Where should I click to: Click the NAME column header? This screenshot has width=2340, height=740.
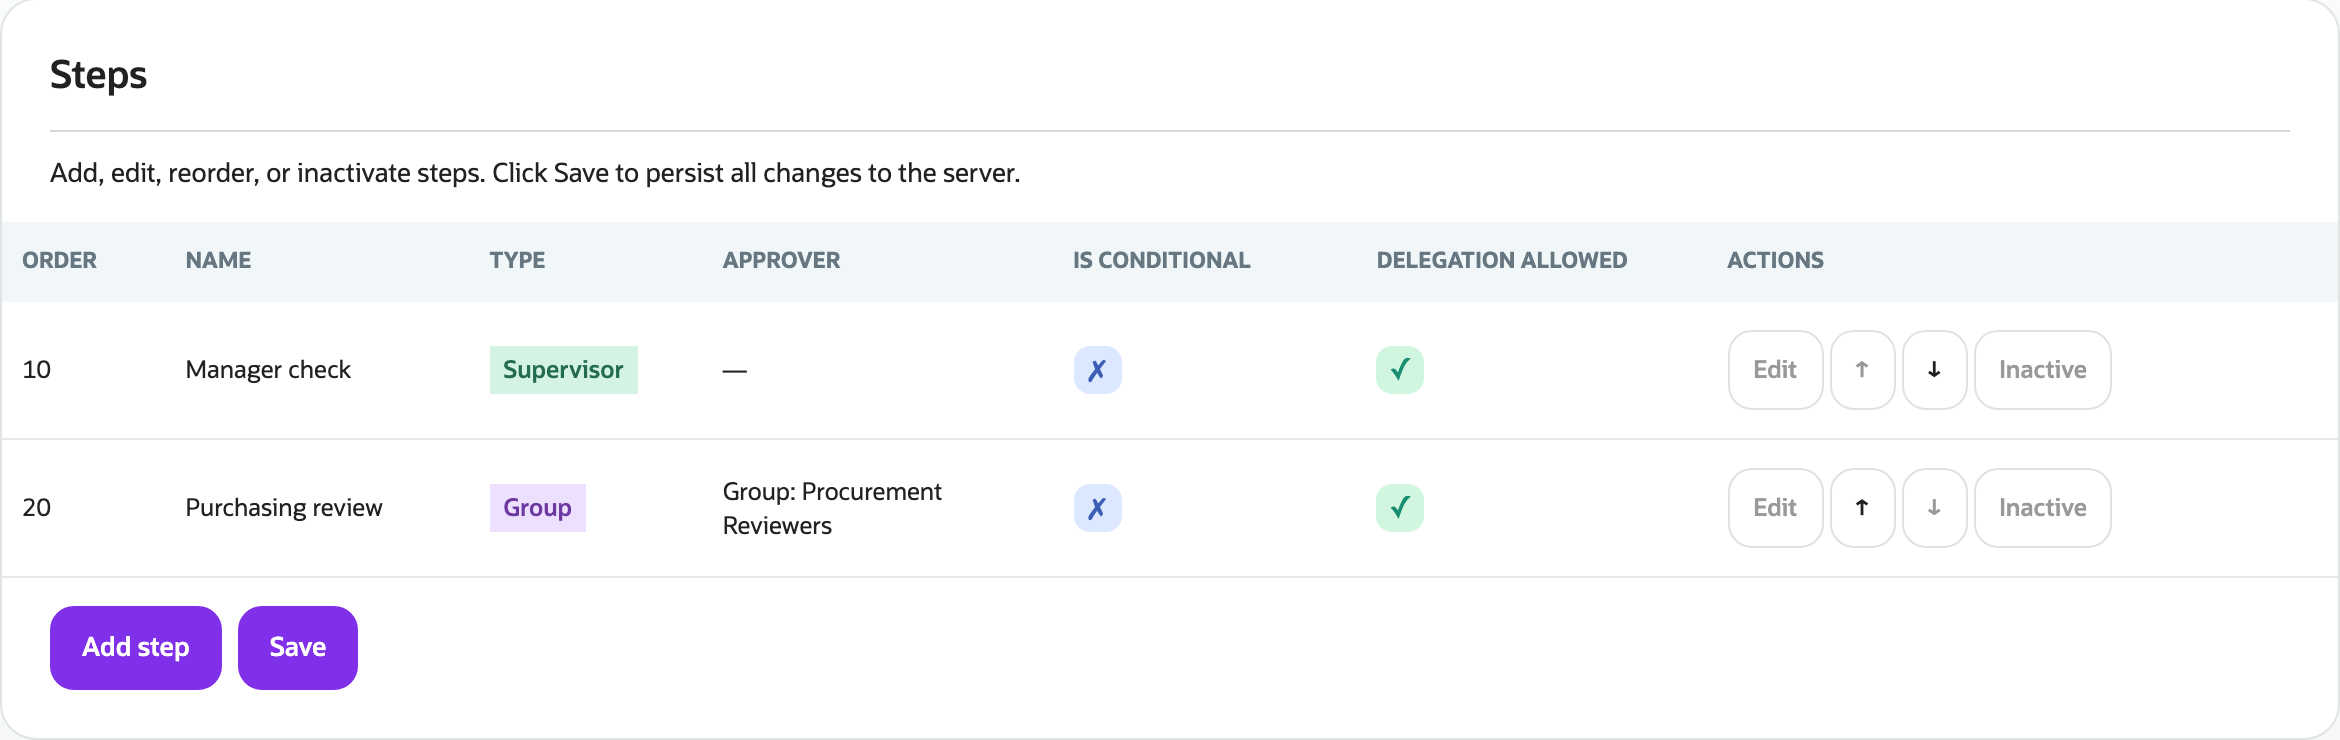coord(218,260)
